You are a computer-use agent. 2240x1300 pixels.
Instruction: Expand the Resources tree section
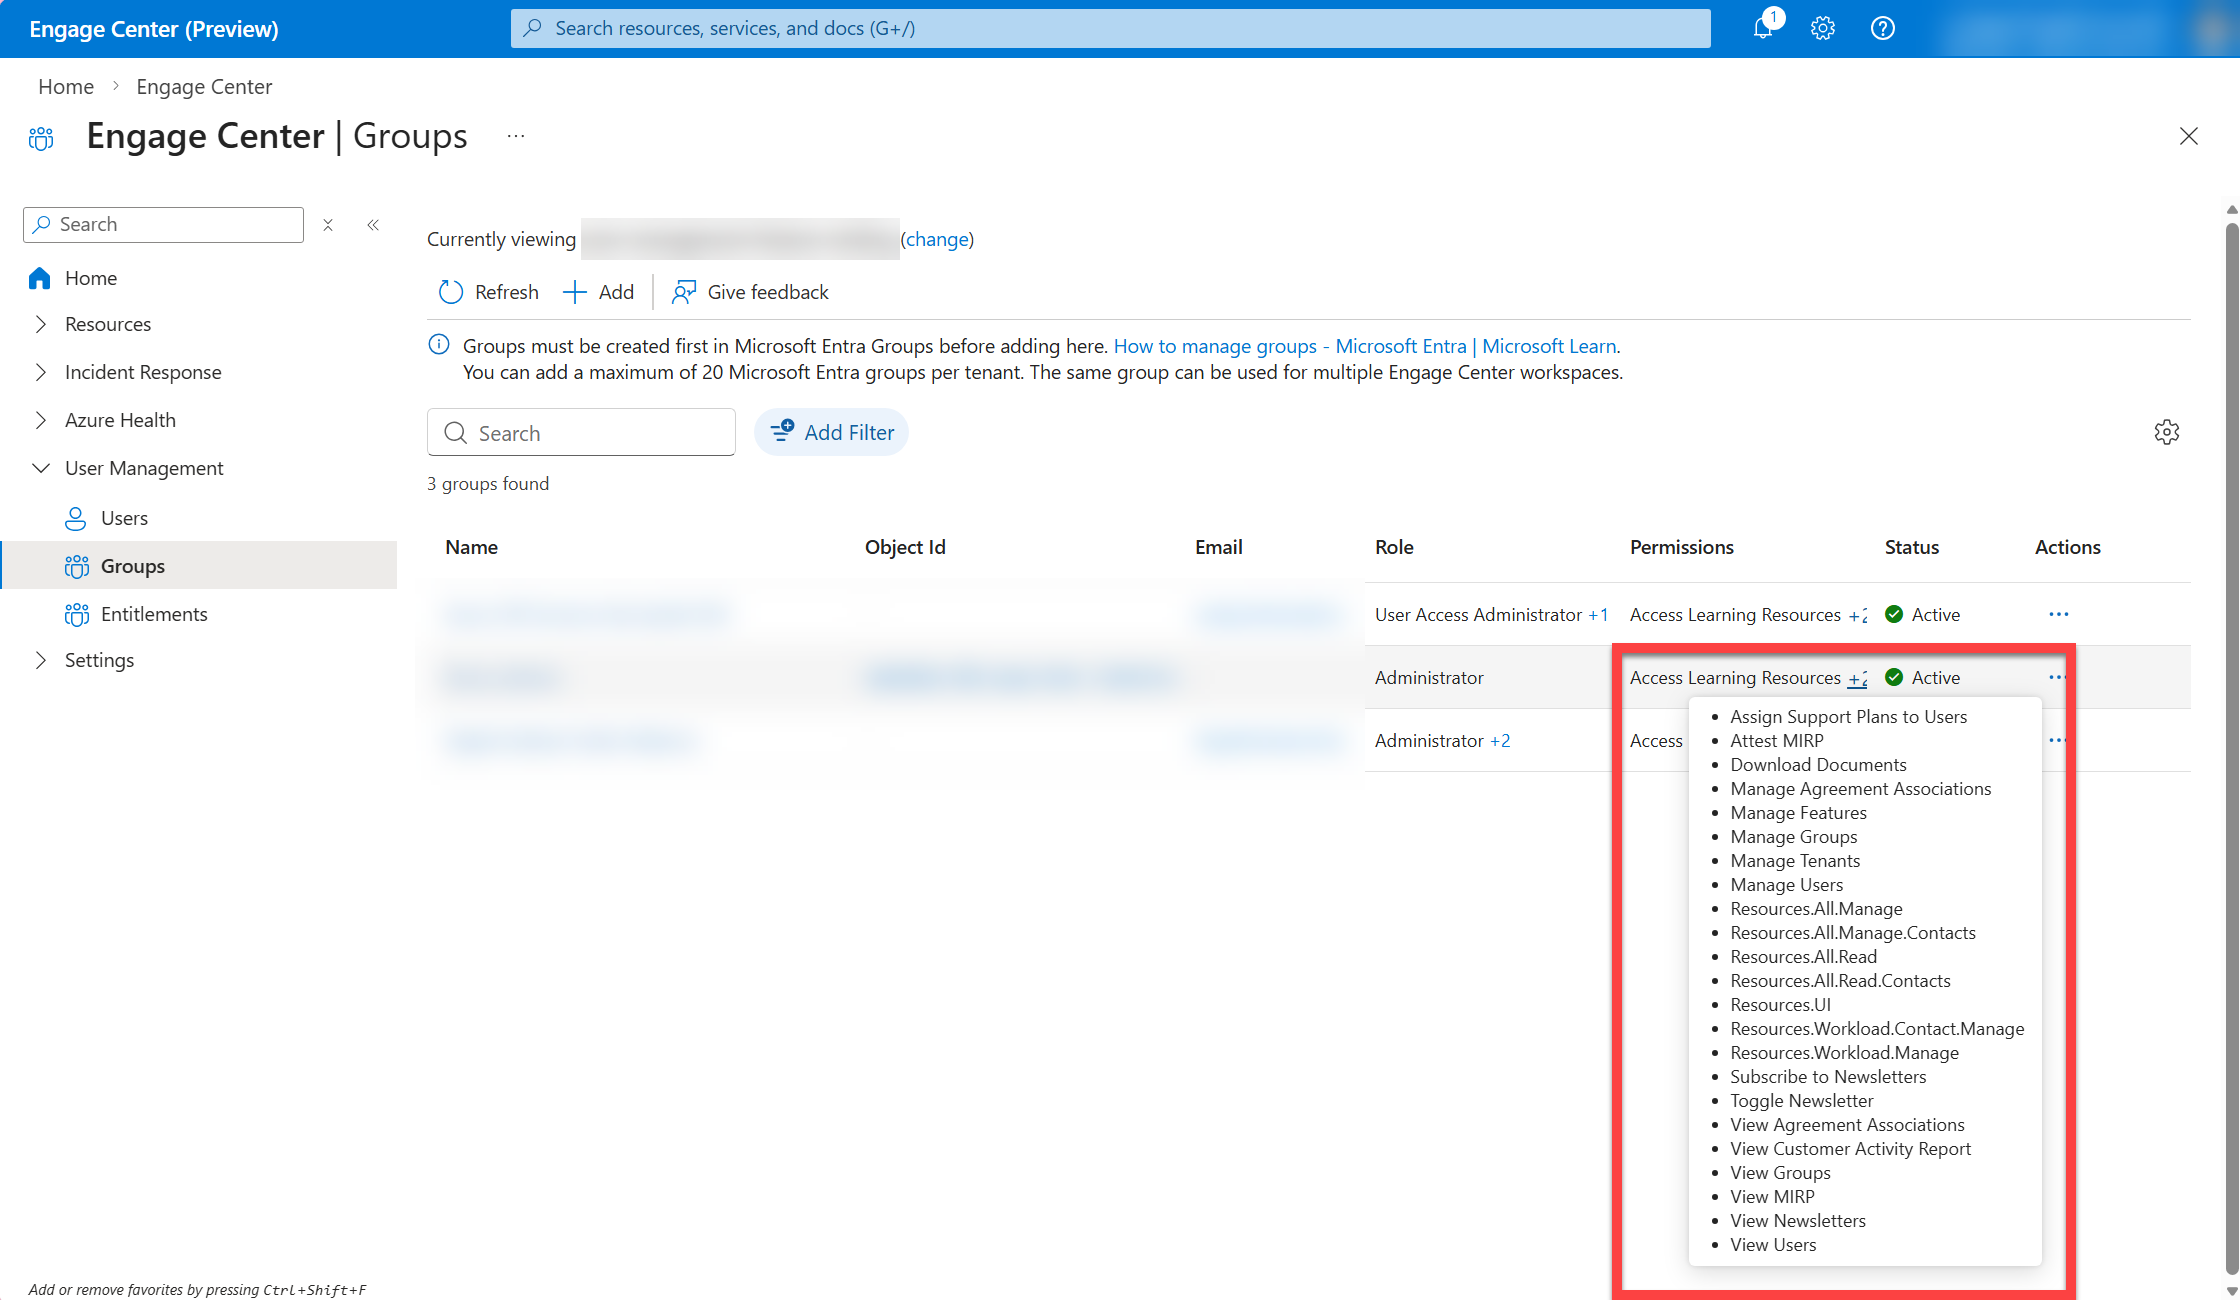click(x=41, y=324)
